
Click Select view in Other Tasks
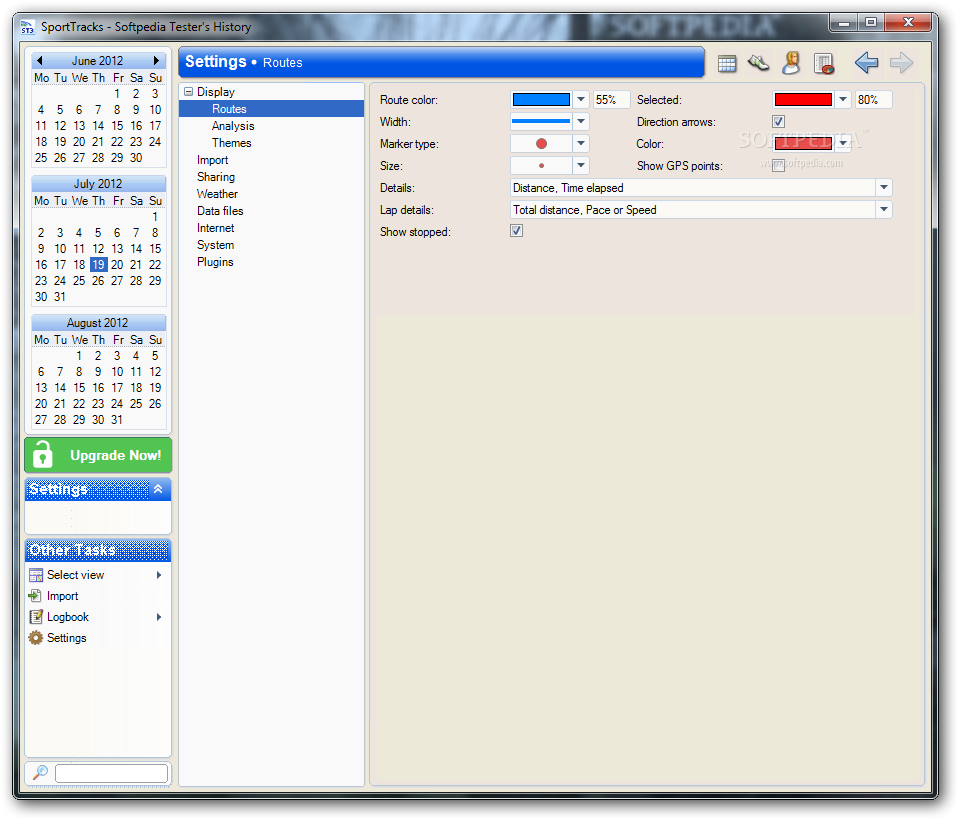(75, 575)
